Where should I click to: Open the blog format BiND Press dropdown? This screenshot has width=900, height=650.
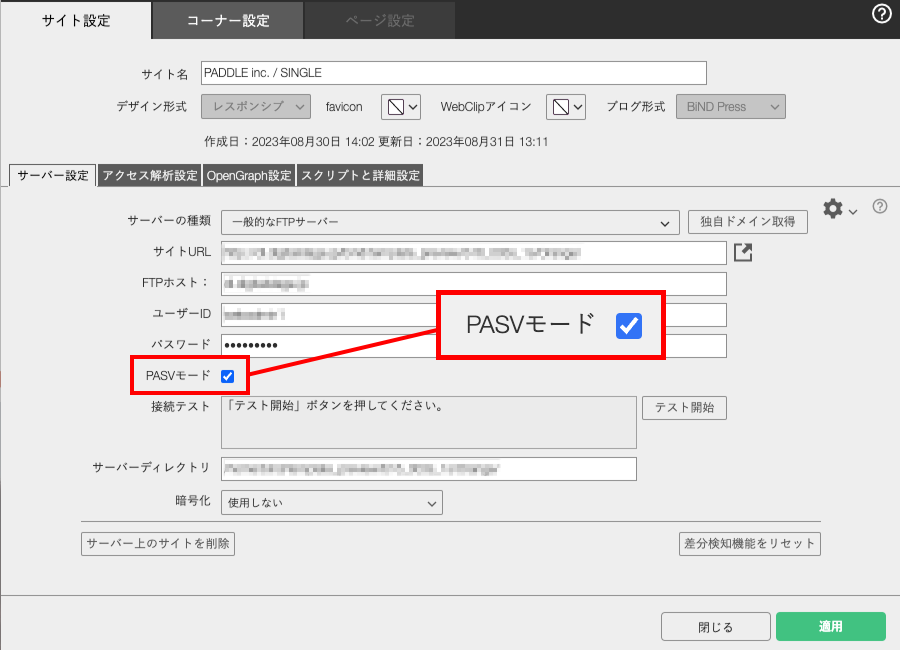point(730,106)
